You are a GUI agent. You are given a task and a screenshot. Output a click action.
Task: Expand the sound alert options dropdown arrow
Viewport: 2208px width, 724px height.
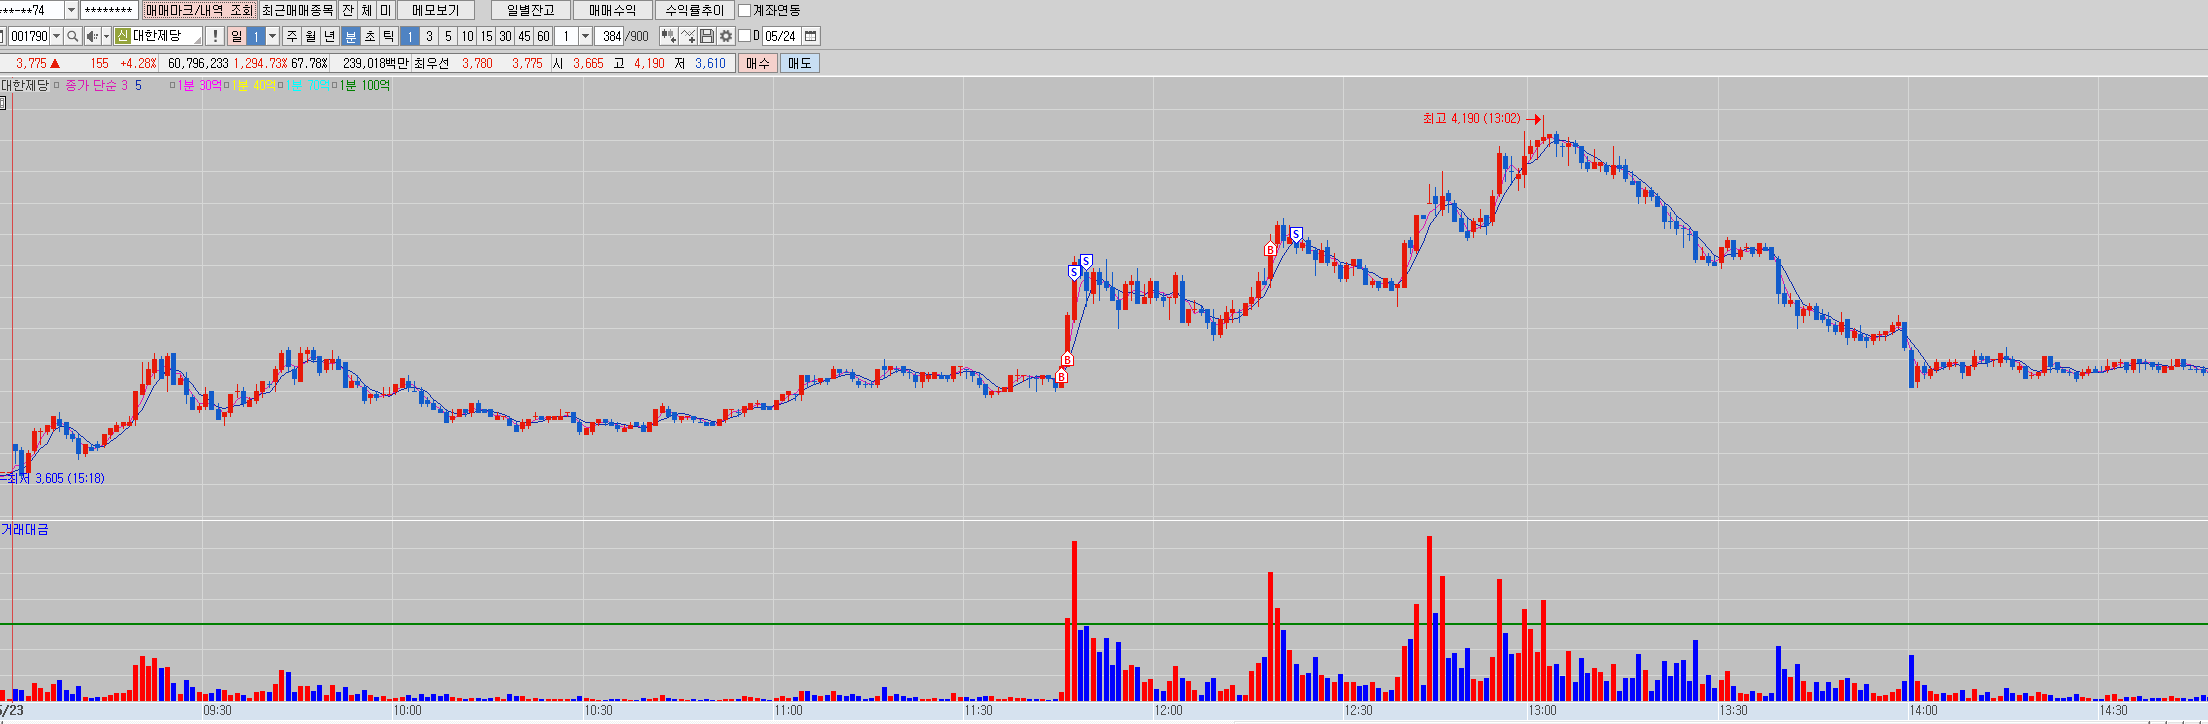click(106, 36)
